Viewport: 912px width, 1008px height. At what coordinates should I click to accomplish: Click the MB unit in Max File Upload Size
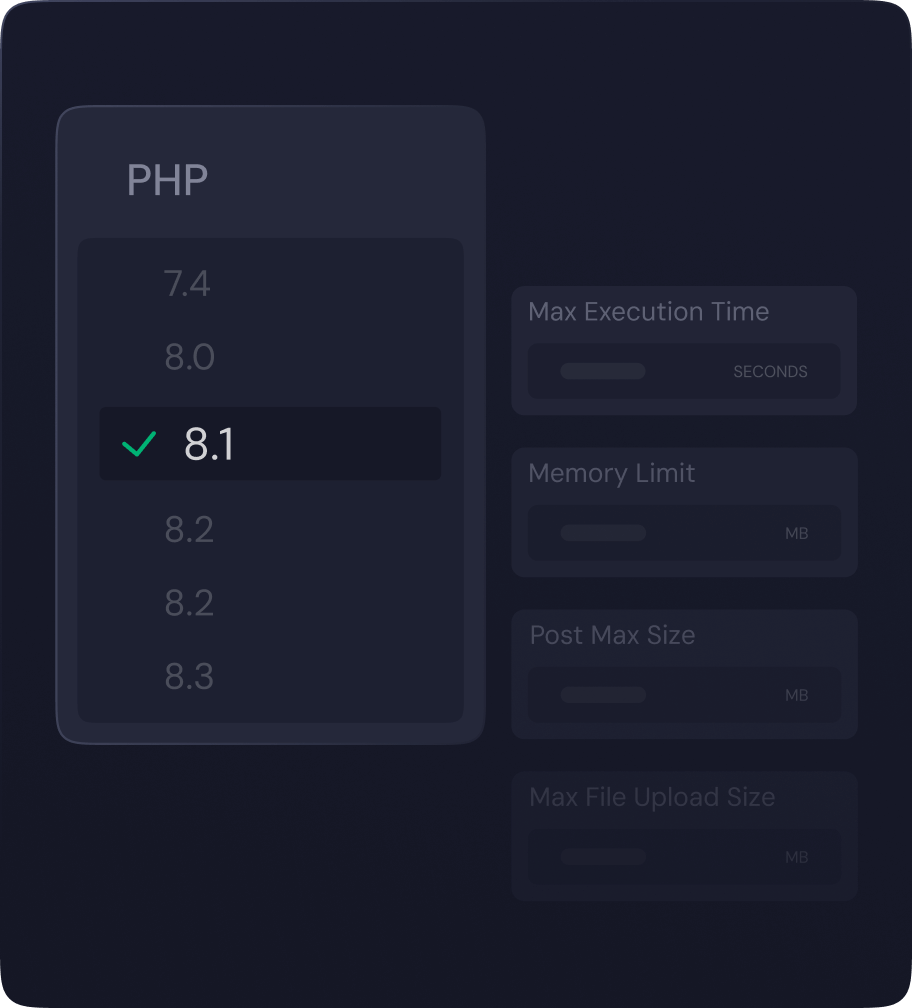coord(796,858)
